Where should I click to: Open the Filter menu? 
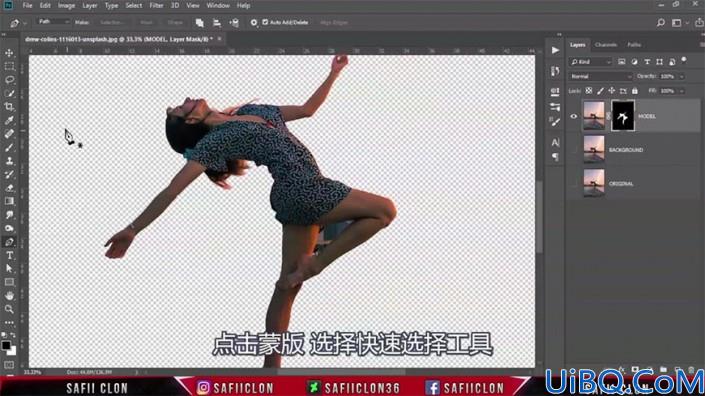click(x=156, y=5)
